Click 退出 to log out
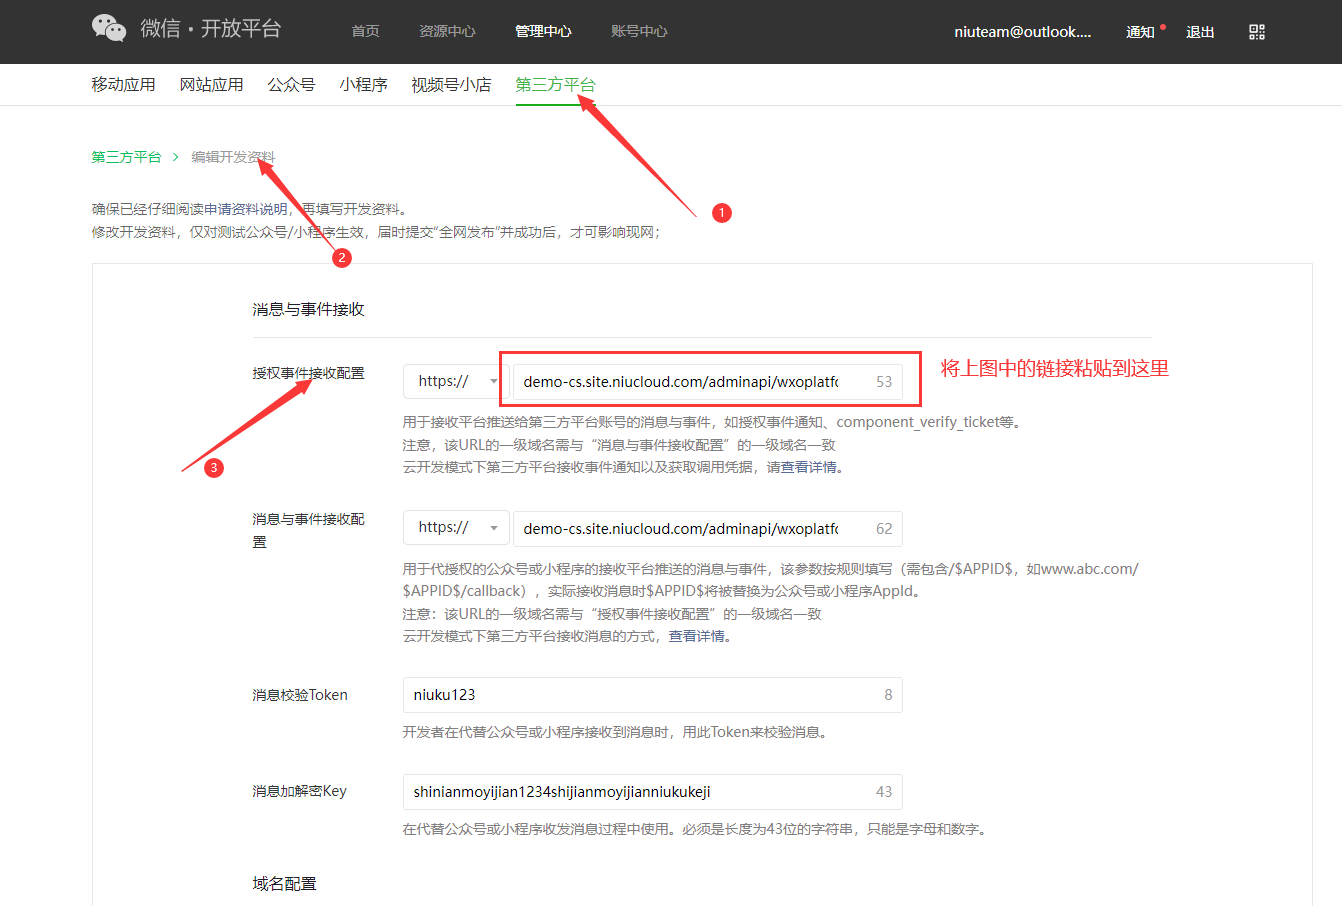The image size is (1342, 906). click(1200, 32)
